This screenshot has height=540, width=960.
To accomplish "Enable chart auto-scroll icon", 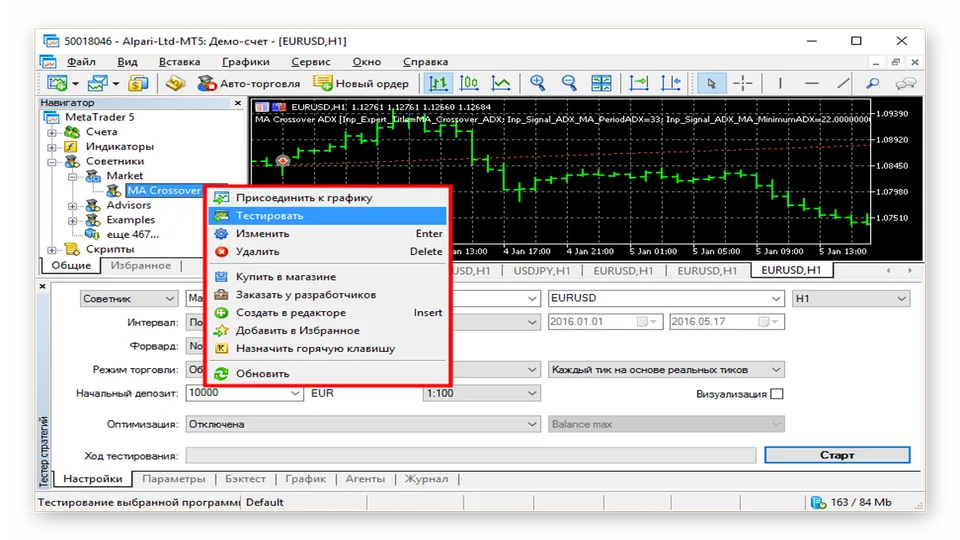I will coord(639,83).
